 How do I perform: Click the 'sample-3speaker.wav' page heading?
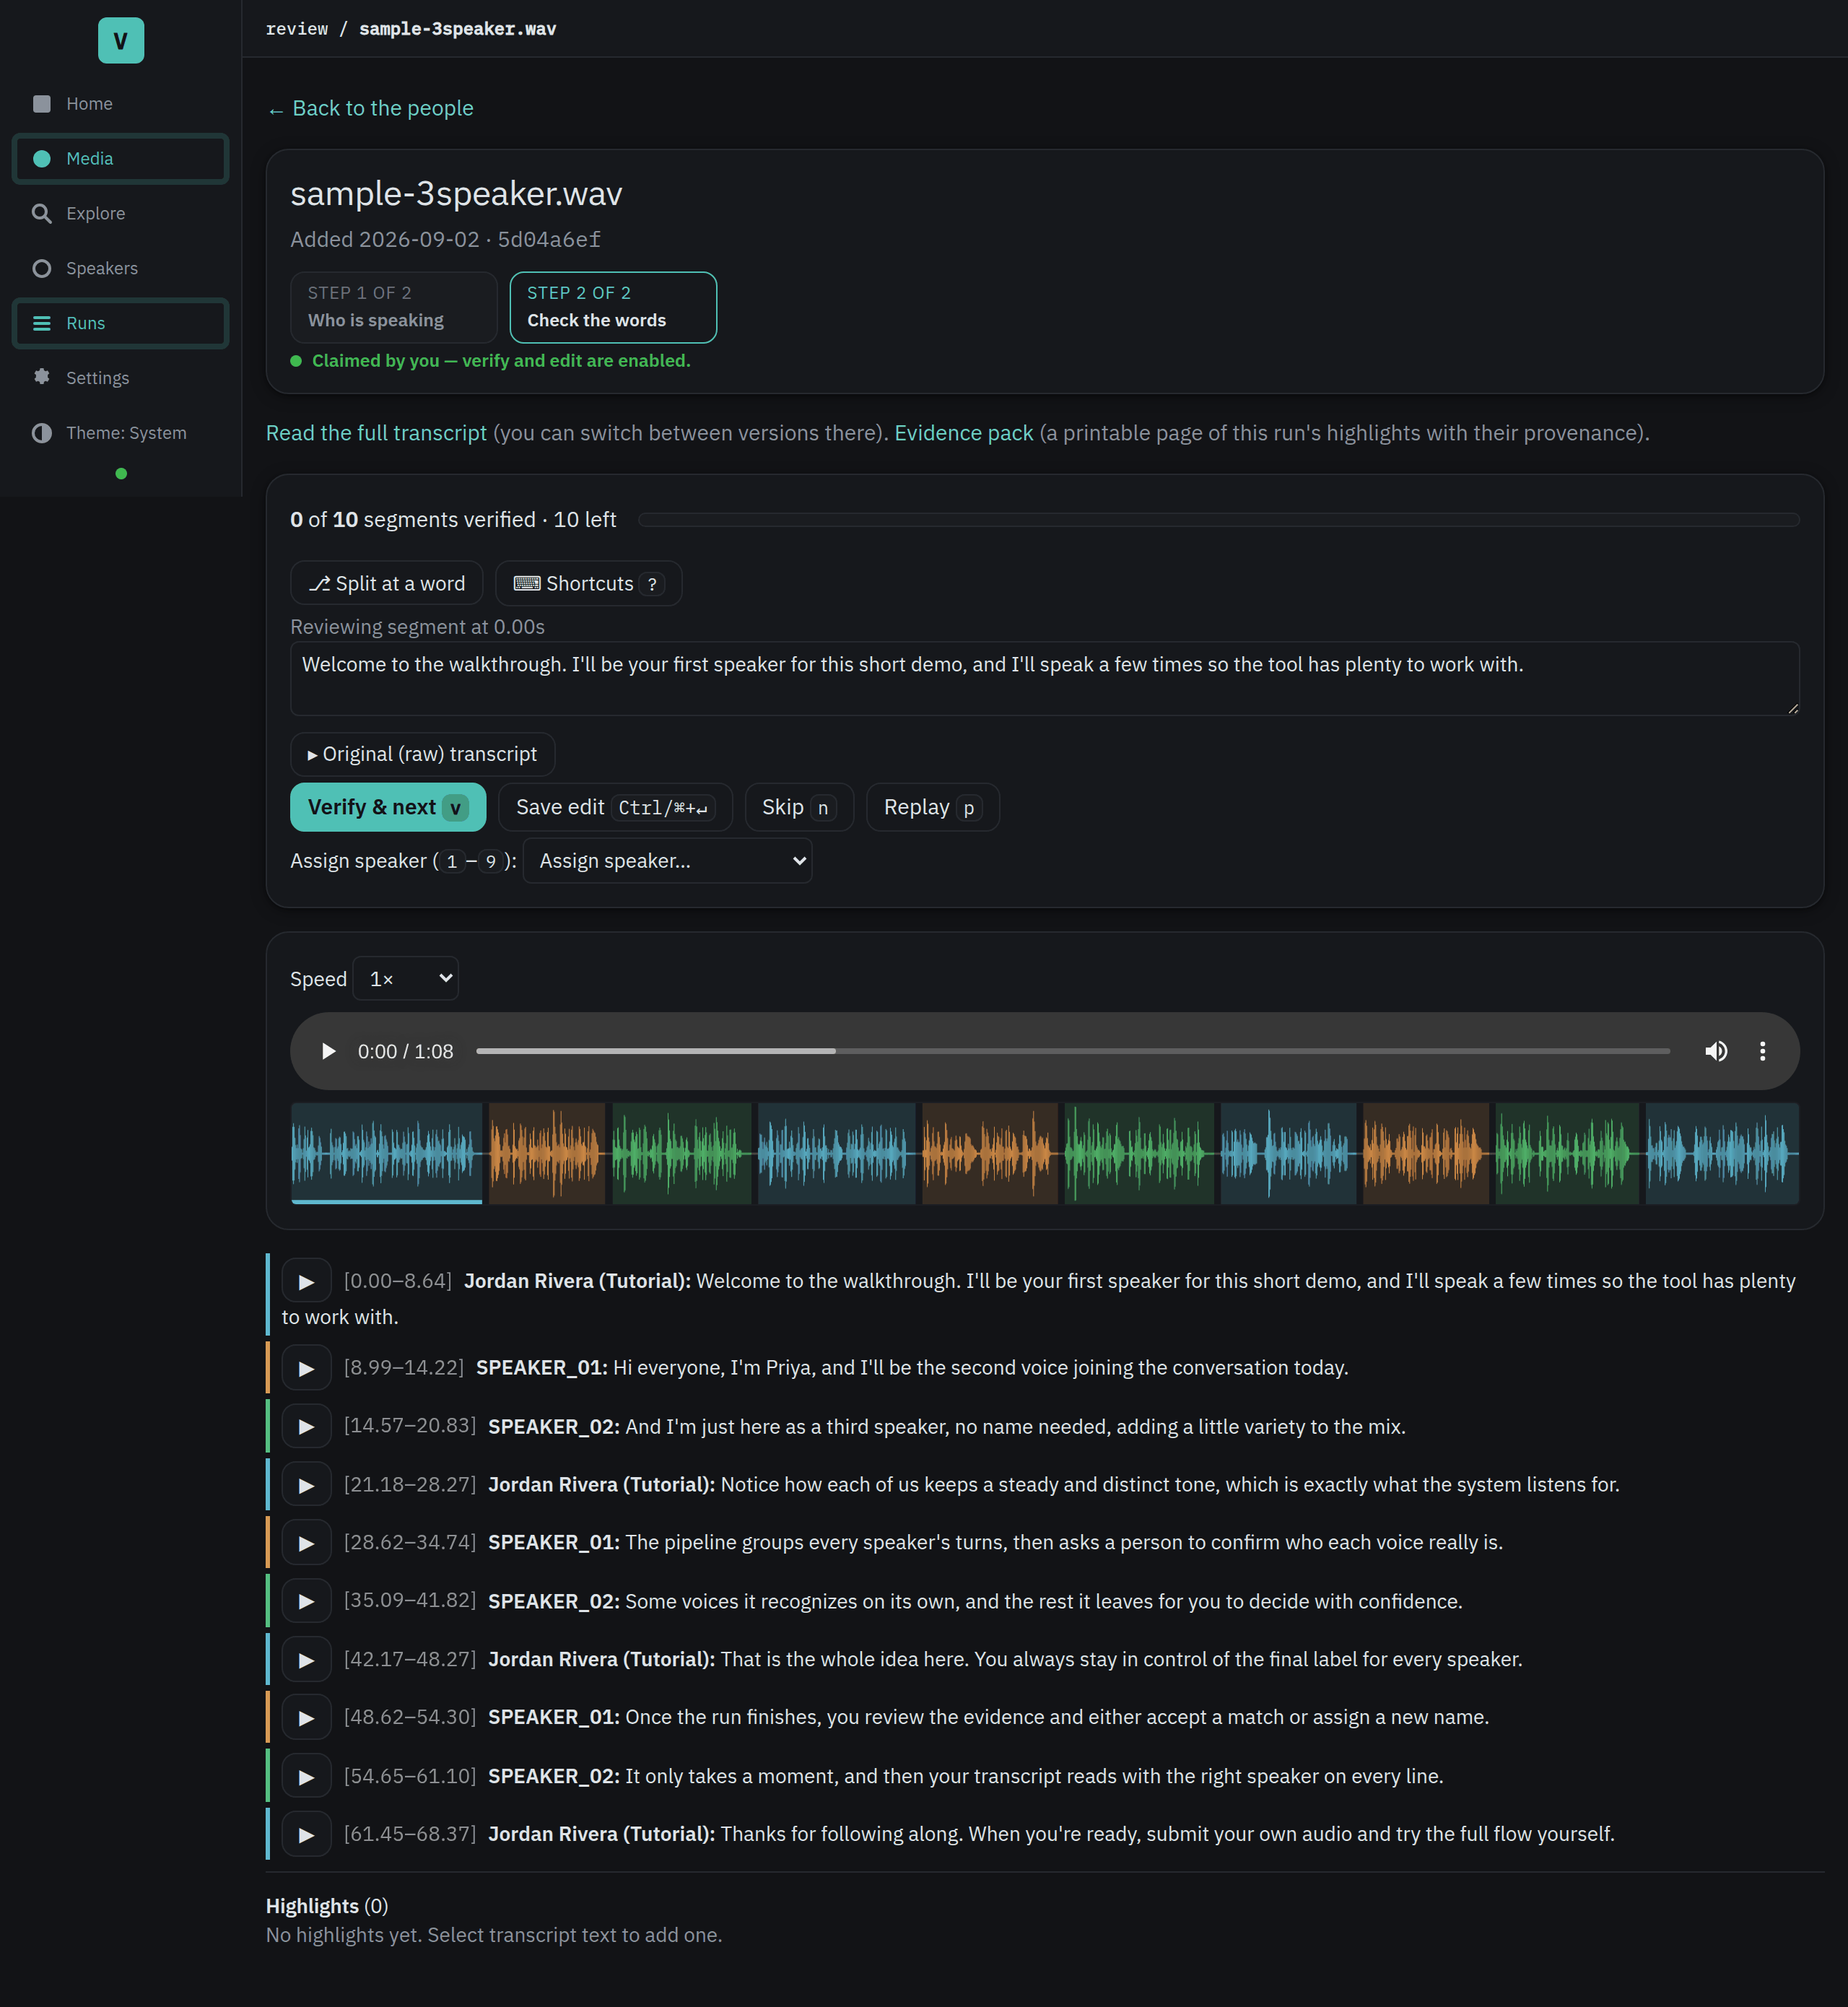pyautogui.click(x=456, y=194)
